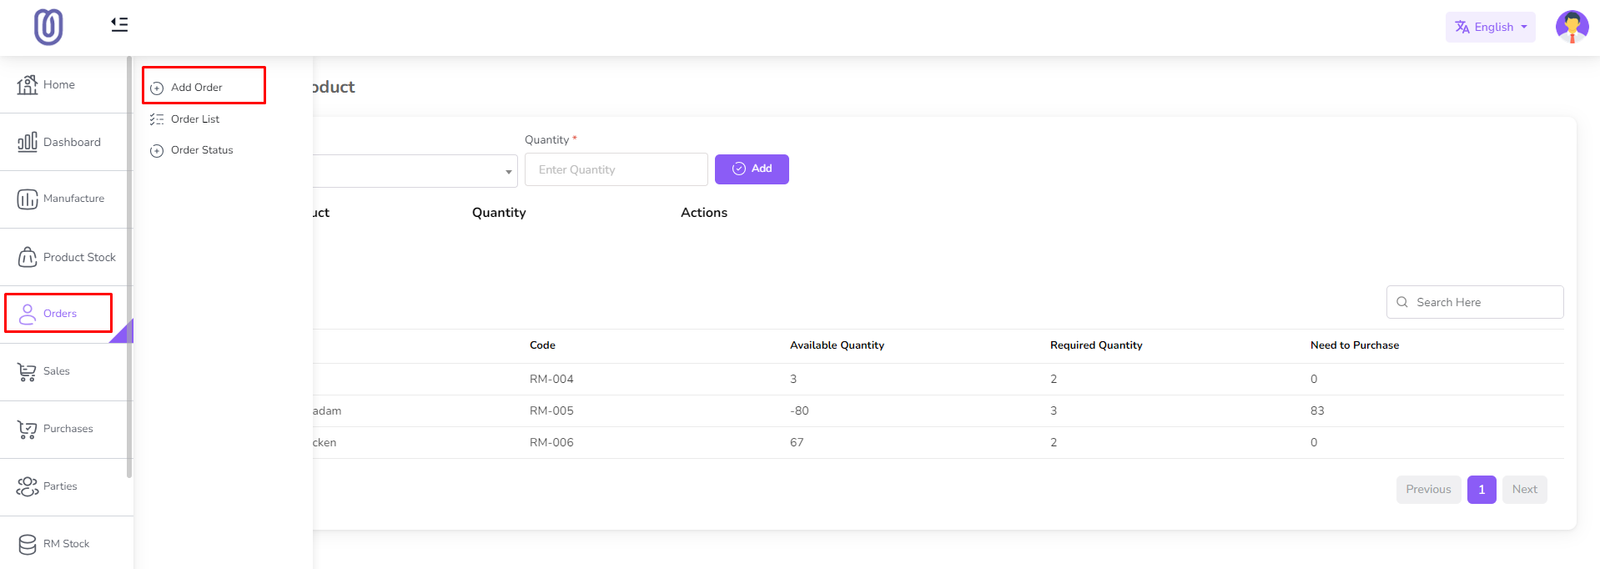This screenshot has height=569, width=1600.
Task: Open Order List submenu item
Action: pyautogui.click(x=195, y=119)
